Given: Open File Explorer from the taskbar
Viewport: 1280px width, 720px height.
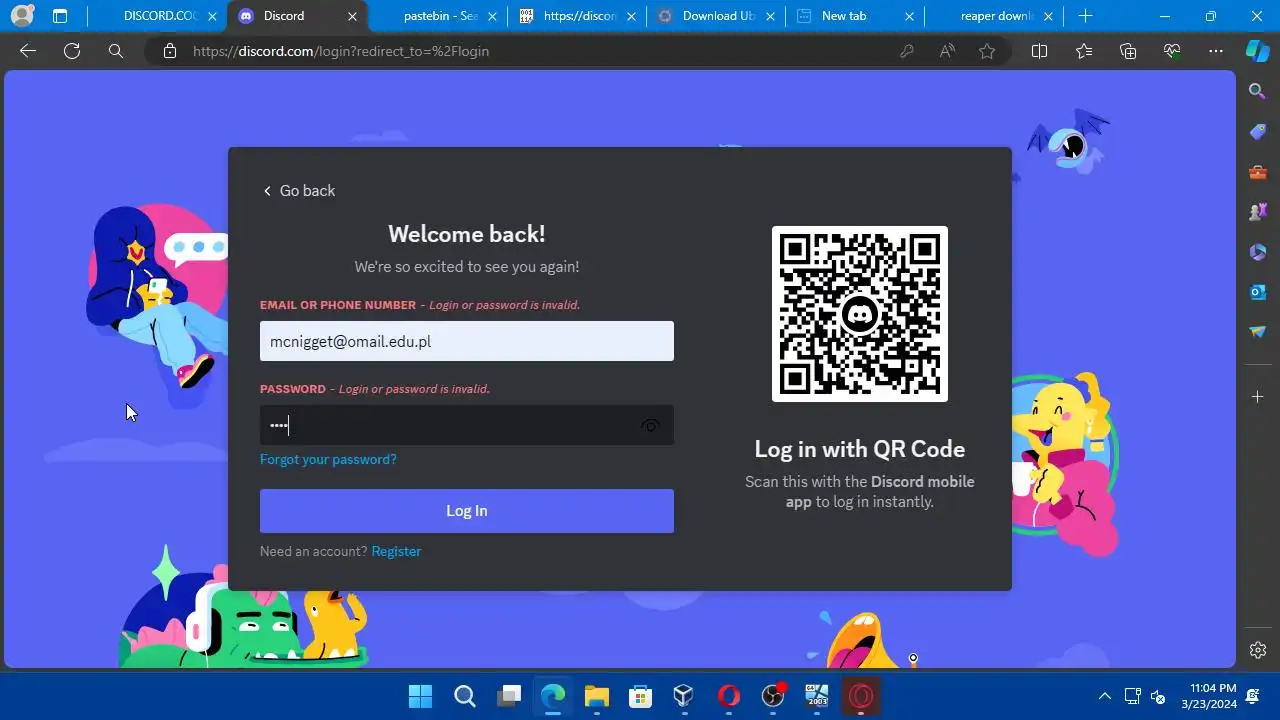Looking at the screenshot, I should [597, 696].
